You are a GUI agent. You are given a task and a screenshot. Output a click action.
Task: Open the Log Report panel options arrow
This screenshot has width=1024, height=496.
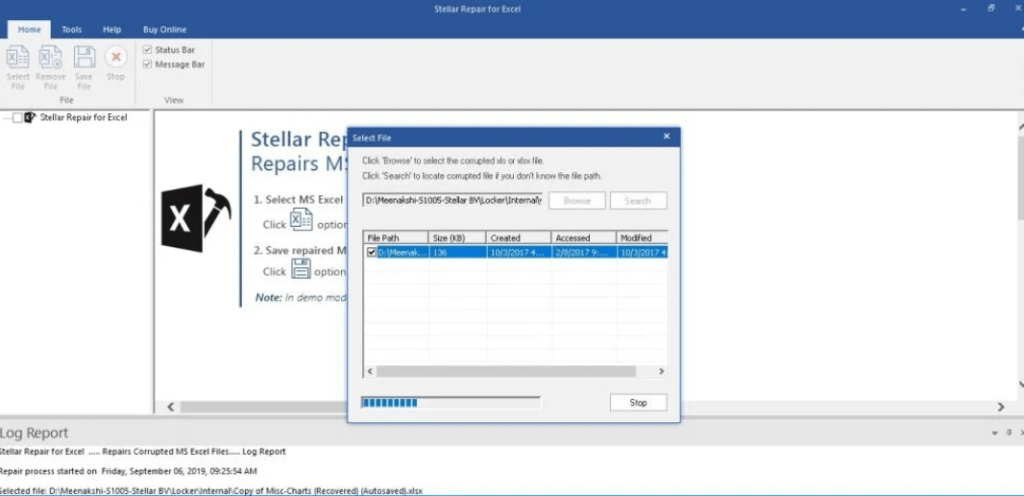click(995, 432)
